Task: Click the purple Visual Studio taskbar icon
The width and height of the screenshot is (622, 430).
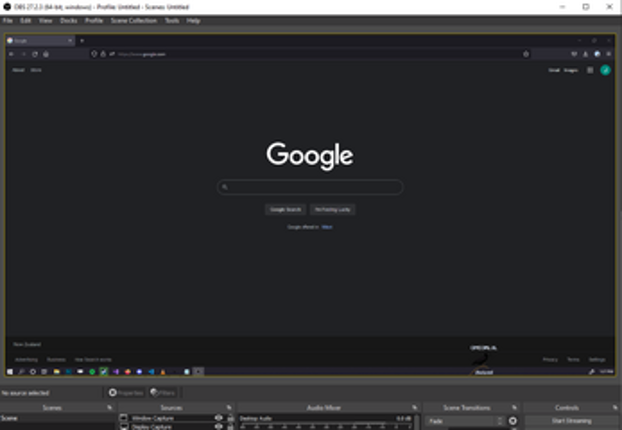Action: pyautogui.click(x=116, y=372)
